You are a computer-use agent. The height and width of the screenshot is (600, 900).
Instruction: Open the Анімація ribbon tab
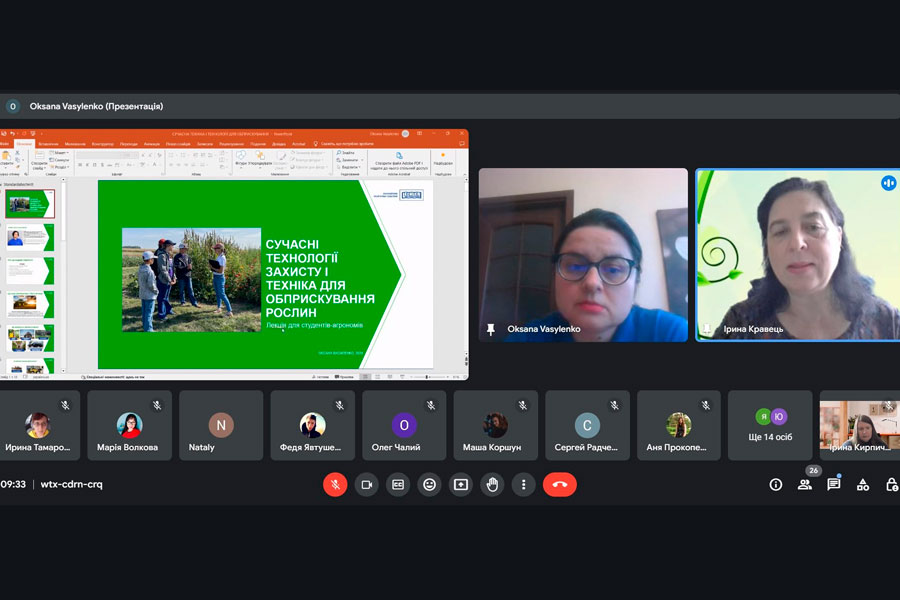point(152,144)
